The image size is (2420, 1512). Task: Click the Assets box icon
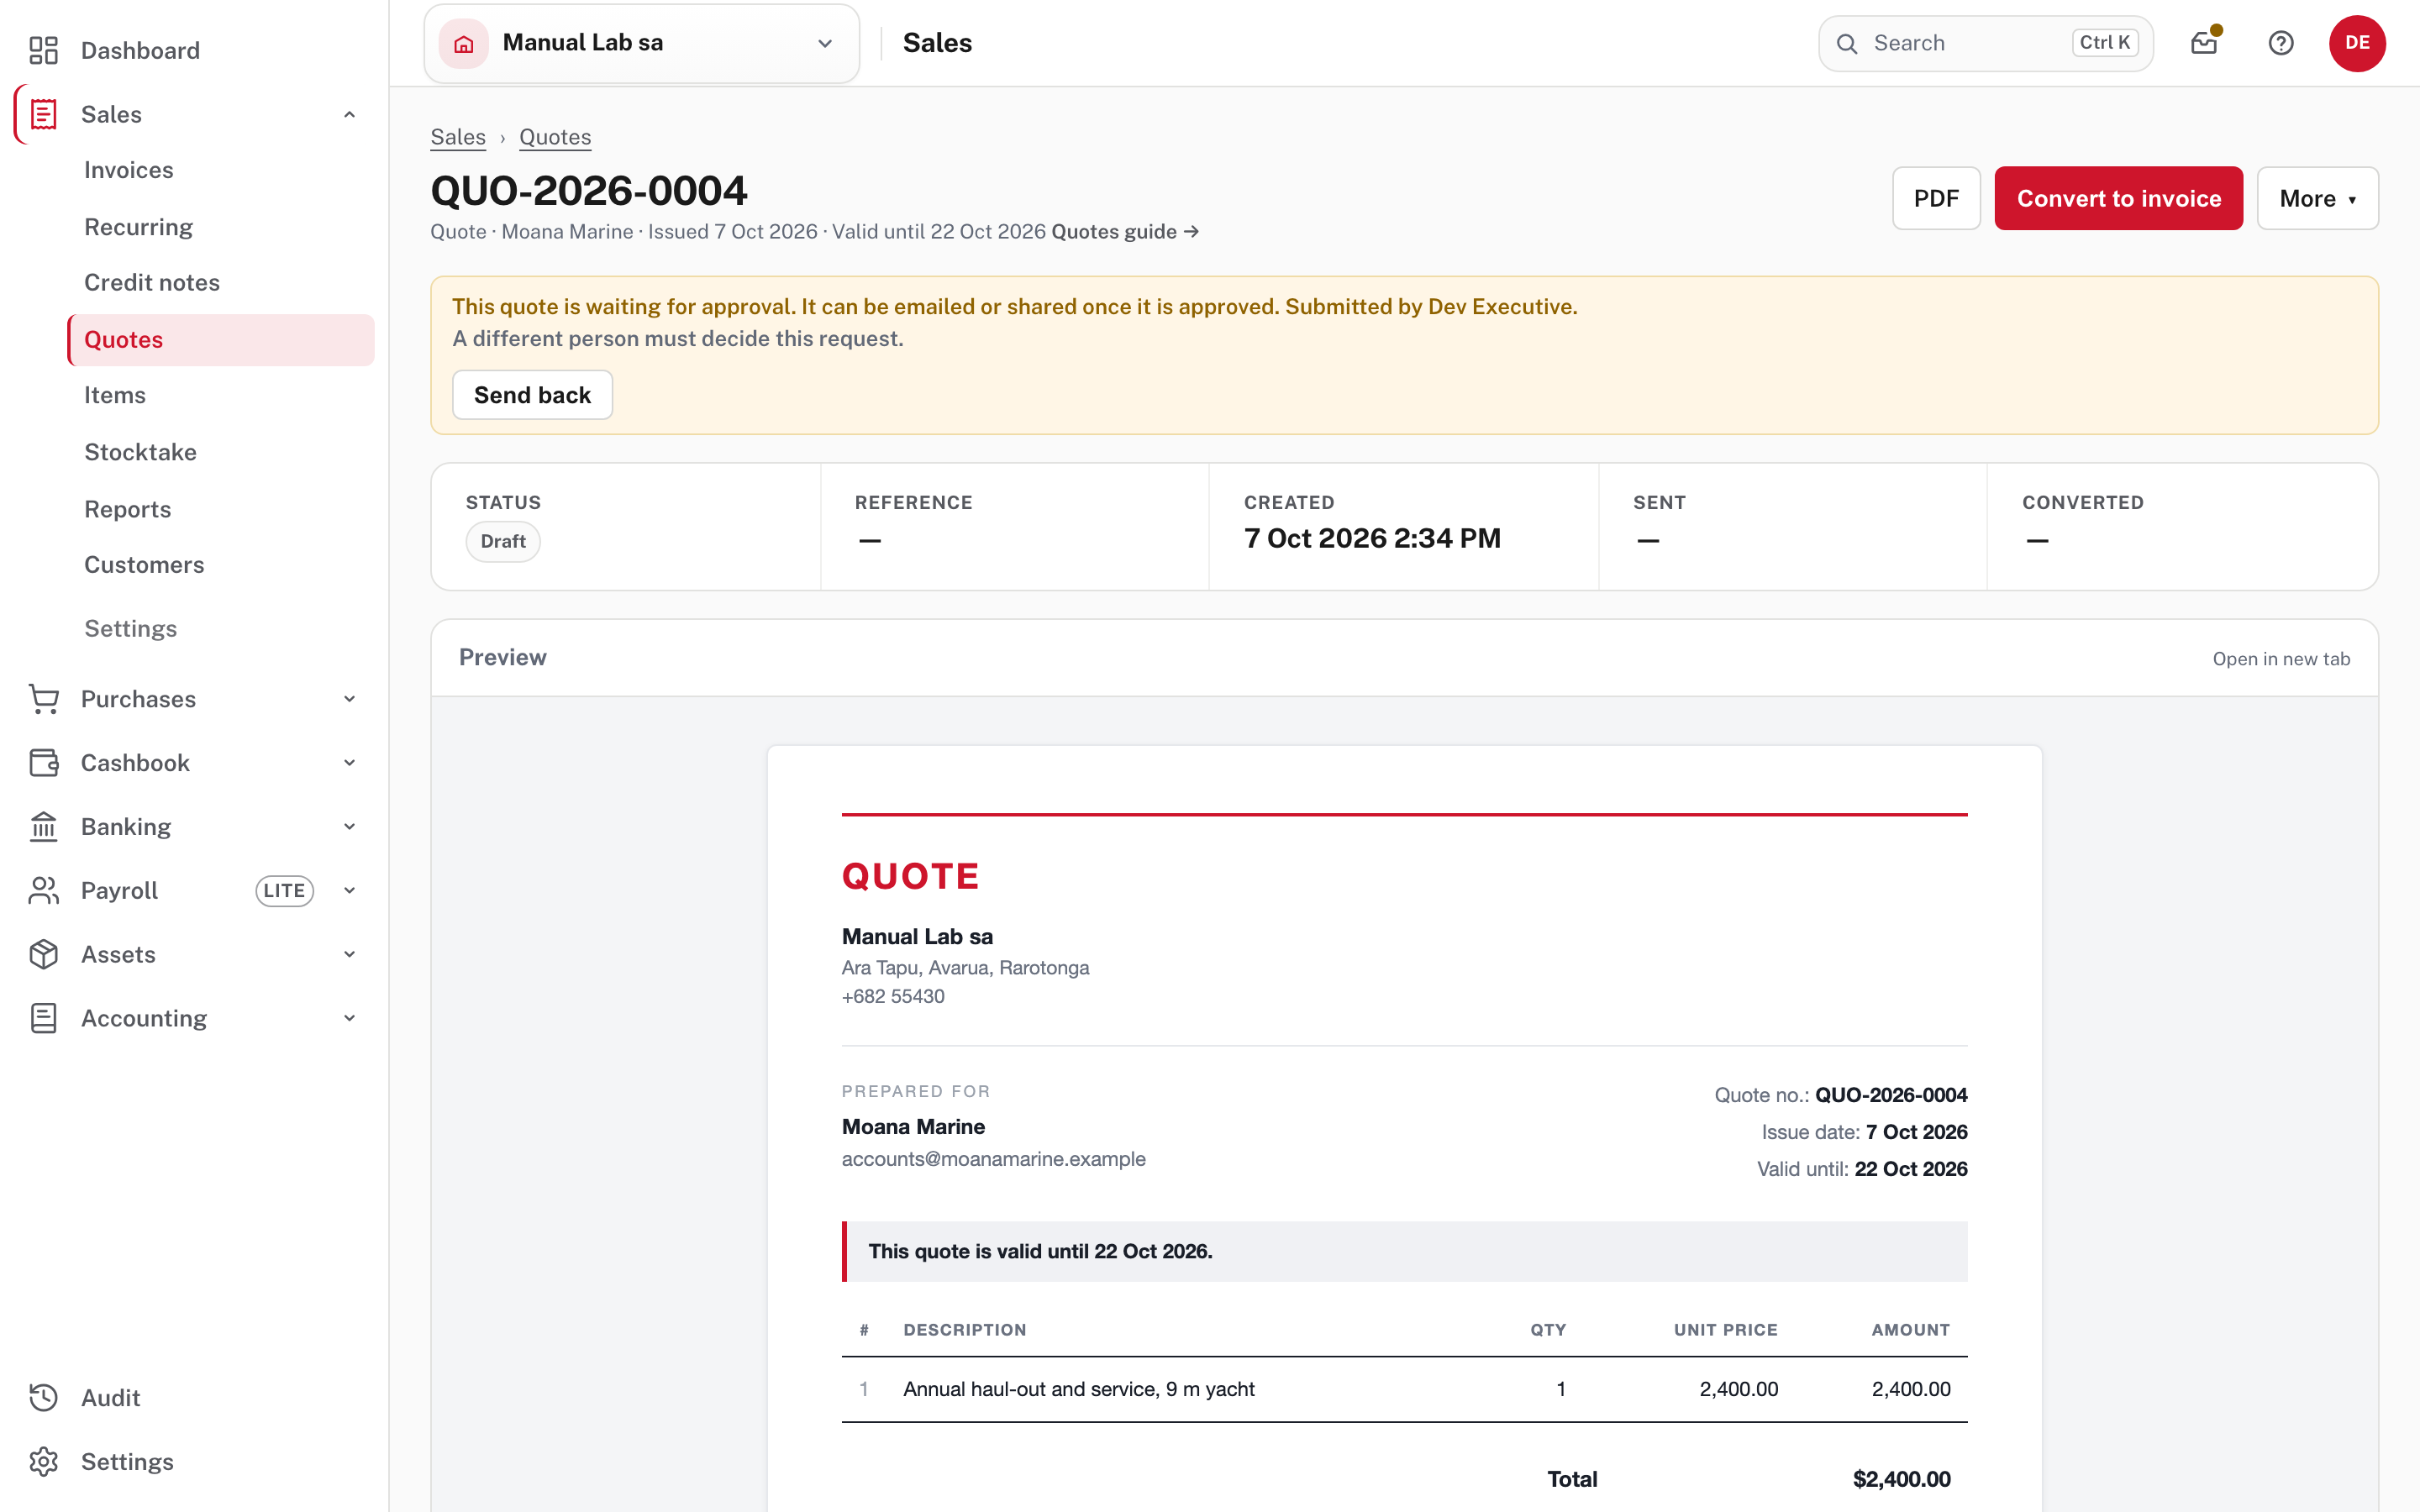pyautogui.click(x=43, y=954)
